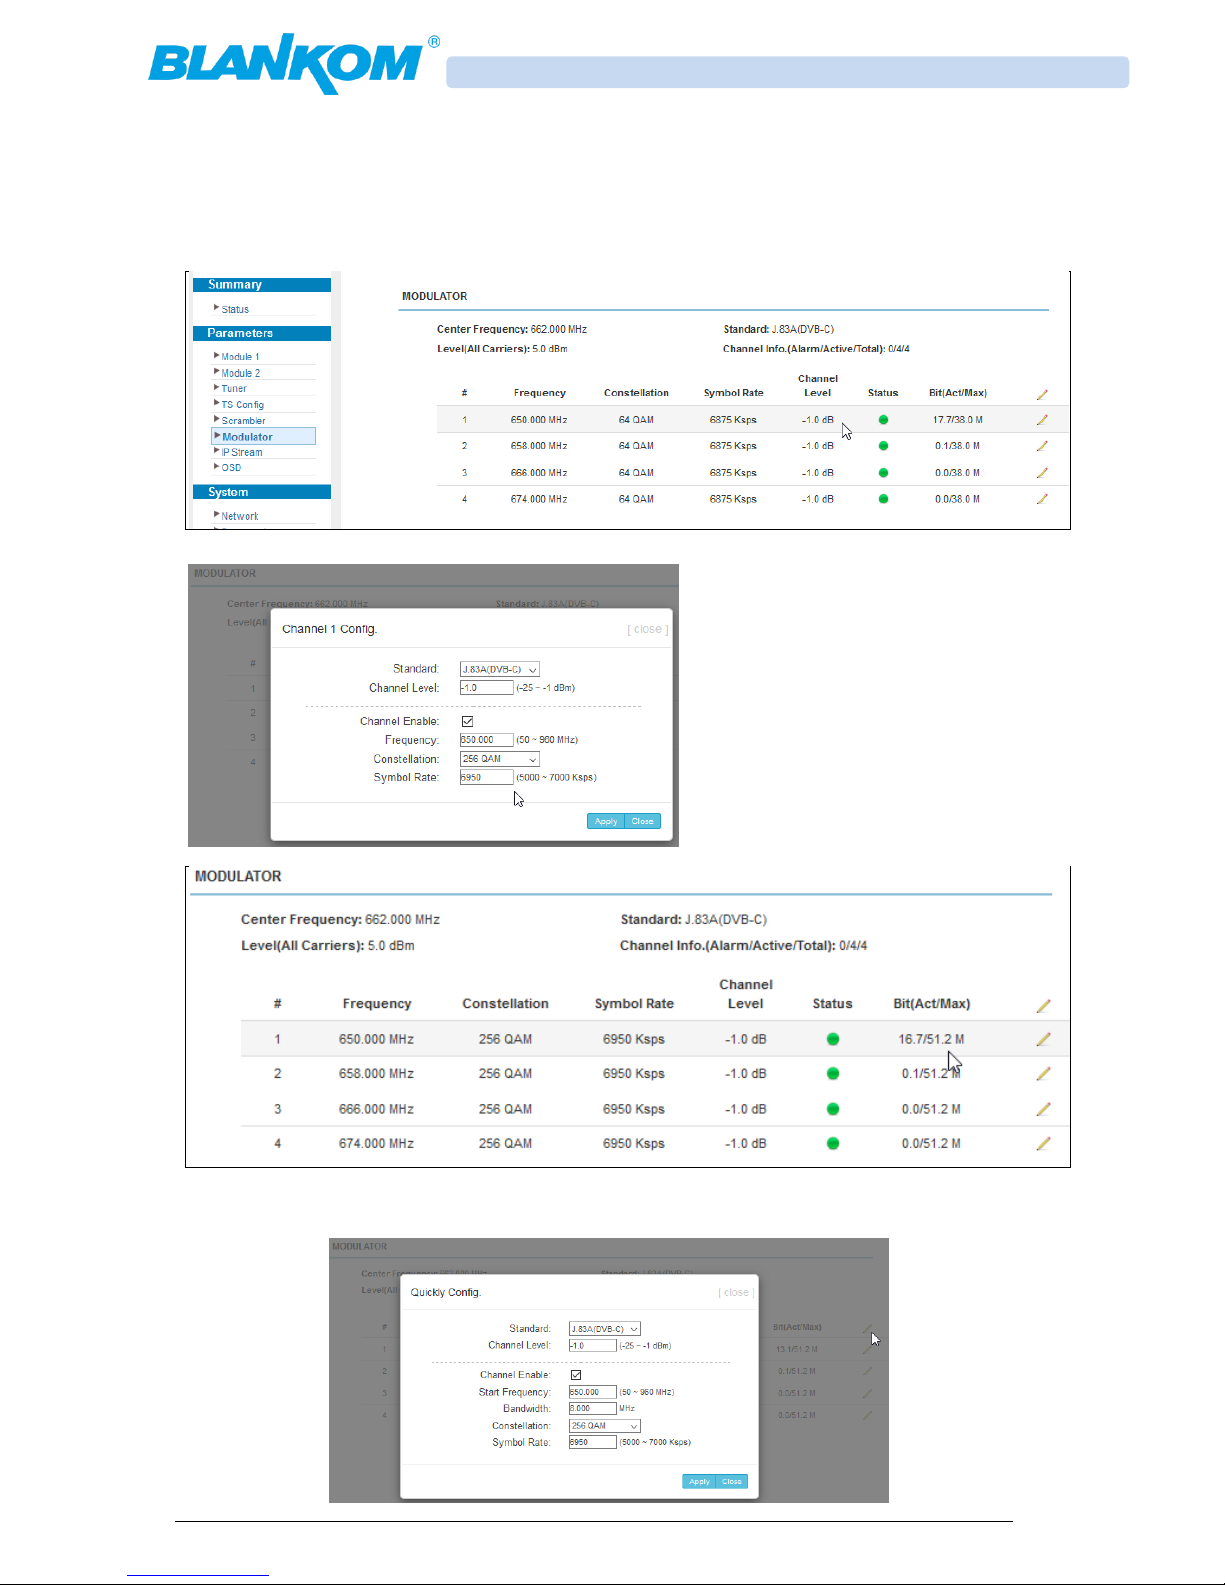The image size is (1225, 1585).
Task: Click '256 QAM' in the 658.000 MHz row
Action: point(505,1074)
